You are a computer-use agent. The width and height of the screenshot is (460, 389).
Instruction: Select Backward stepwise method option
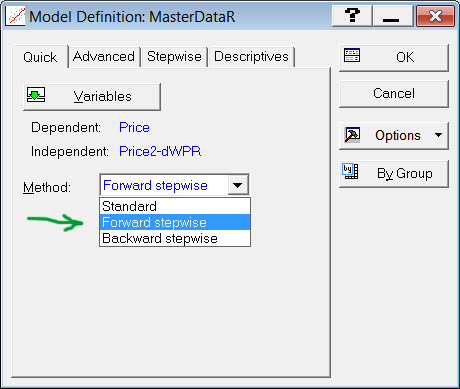pyautogui.click(x=175, y=238)
